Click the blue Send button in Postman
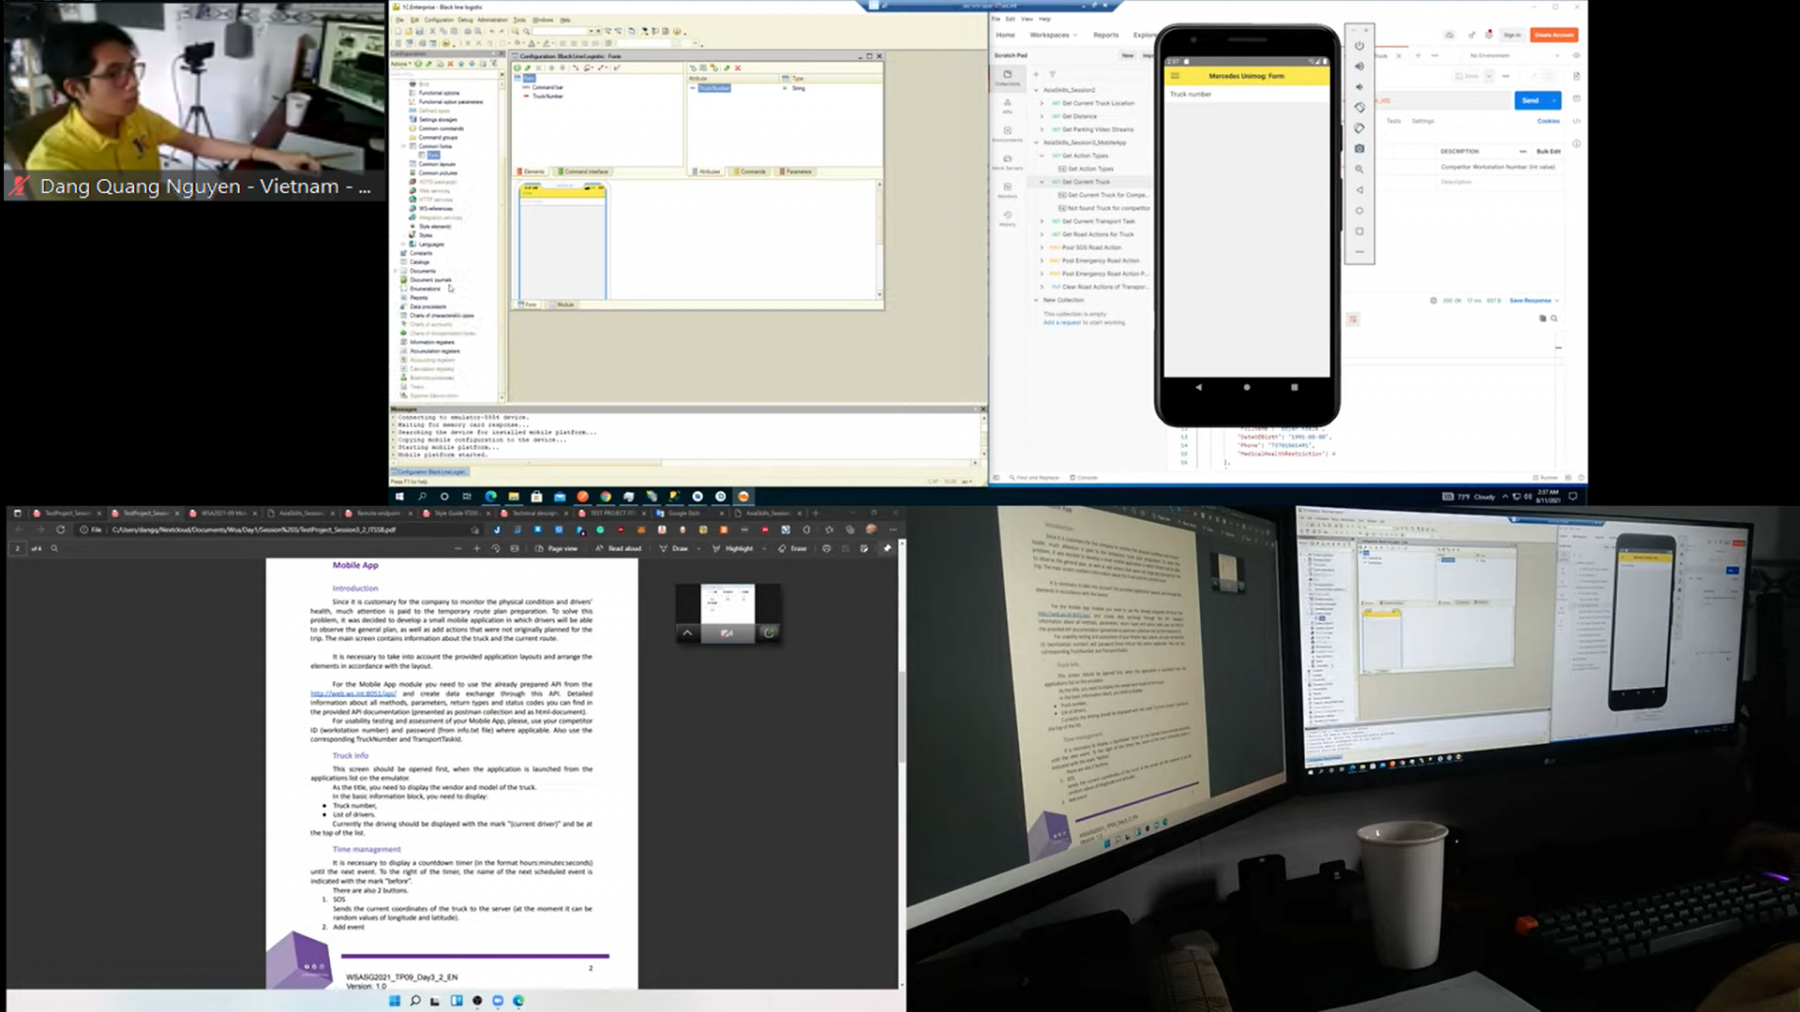 pos(1530,100)
